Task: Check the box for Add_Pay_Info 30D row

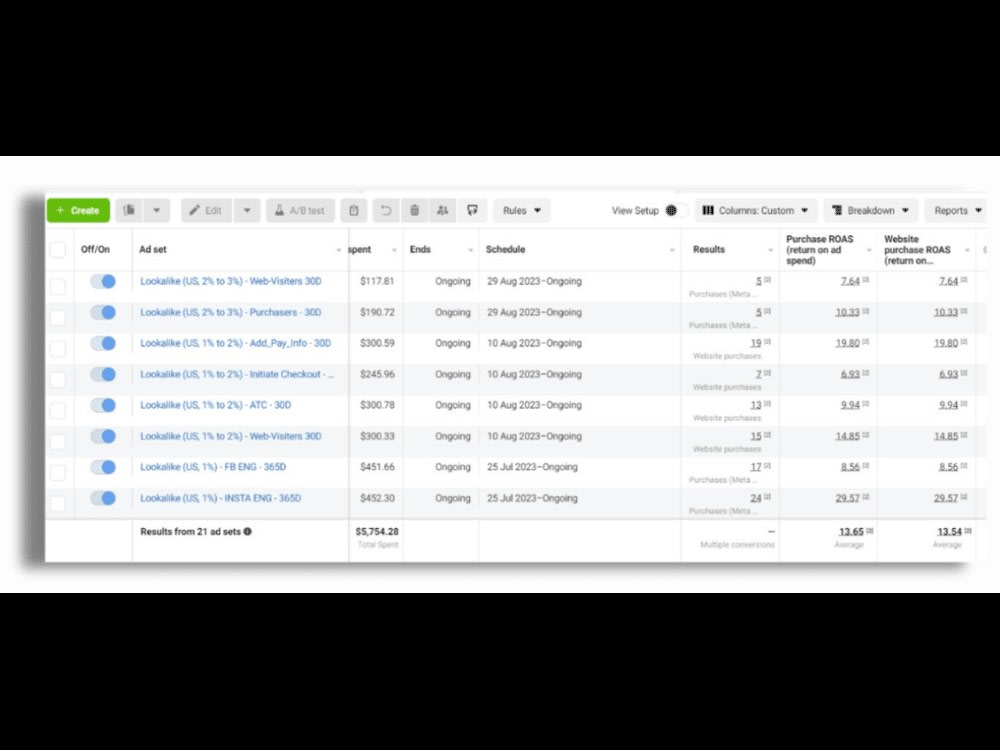Action: click(x=58, y=348)
